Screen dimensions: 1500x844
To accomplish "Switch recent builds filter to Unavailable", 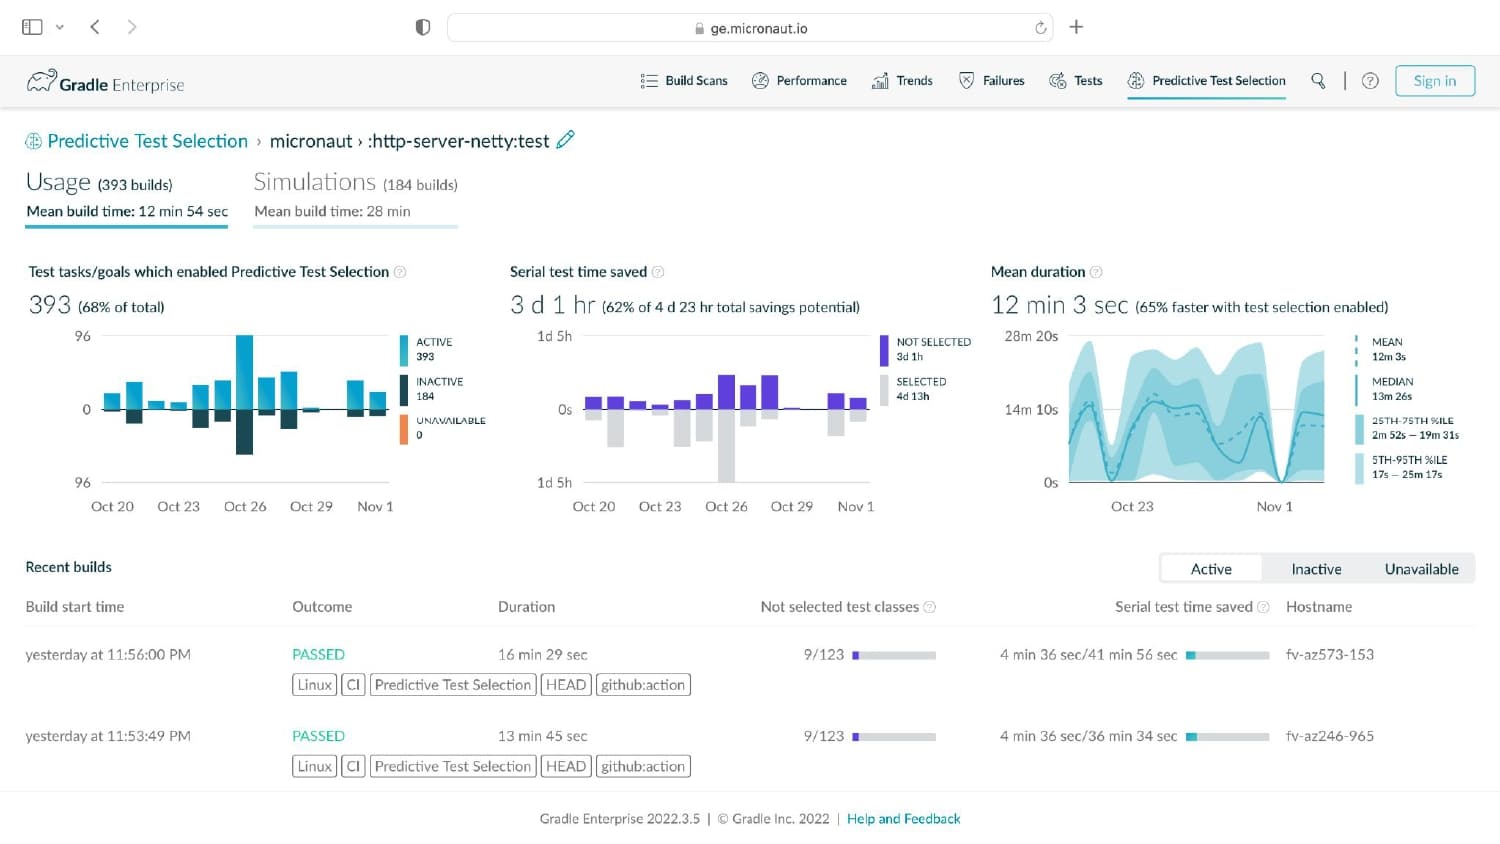I will tap(1421, 569).
